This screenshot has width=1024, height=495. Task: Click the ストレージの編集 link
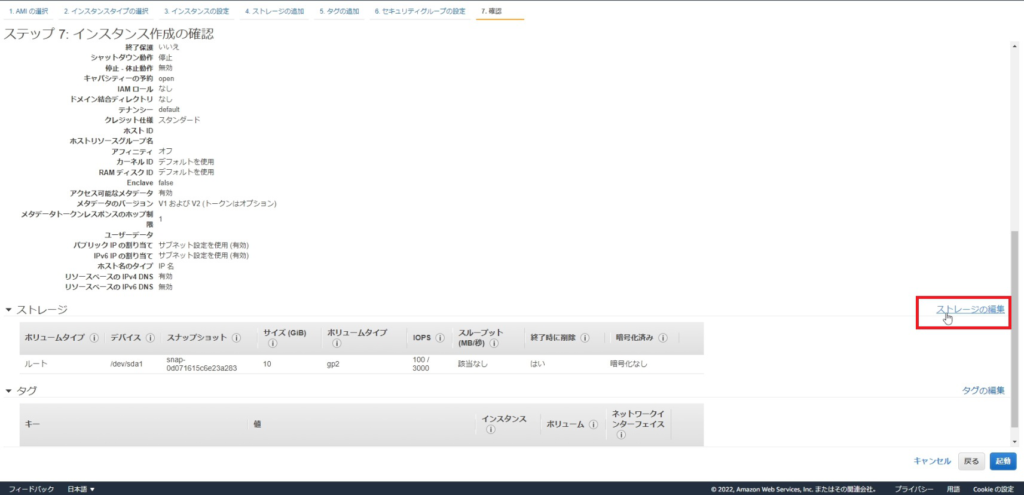pyautogui.click(x=970, y=310)
